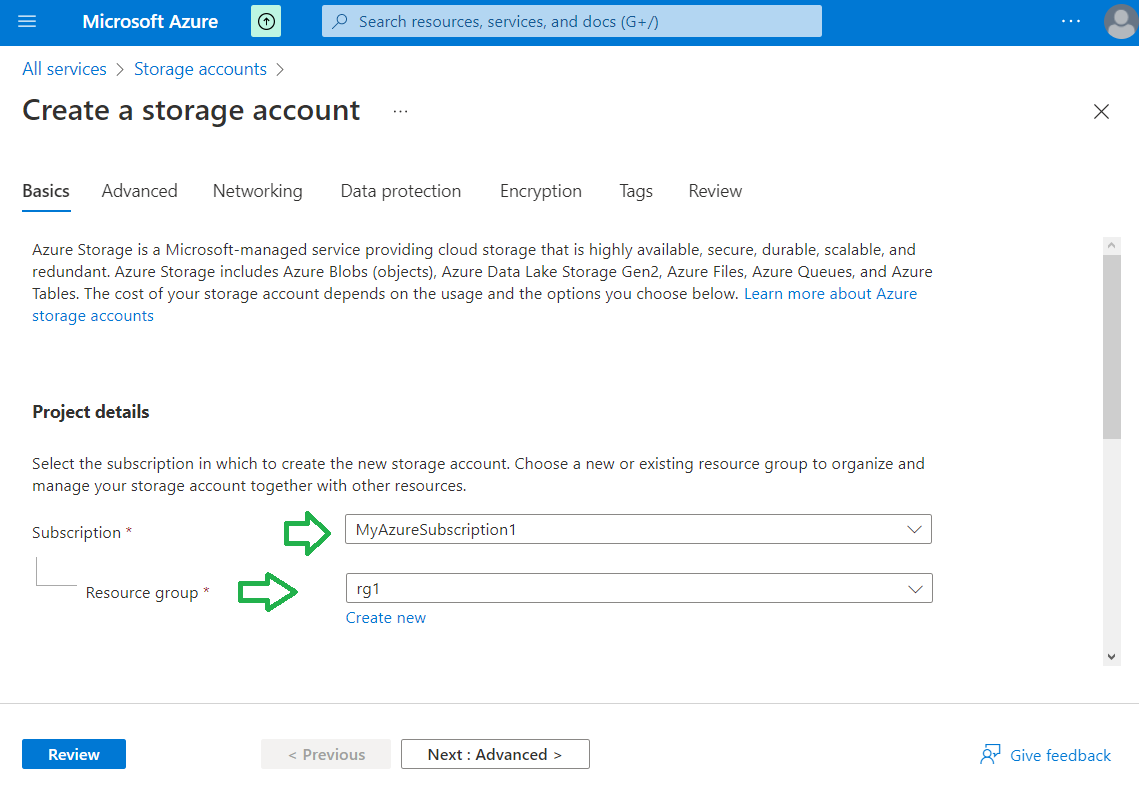Image resolution: width=1139 pixels, height=795 pixels.
Task: Click the Previous button
Action: (326, 754)
